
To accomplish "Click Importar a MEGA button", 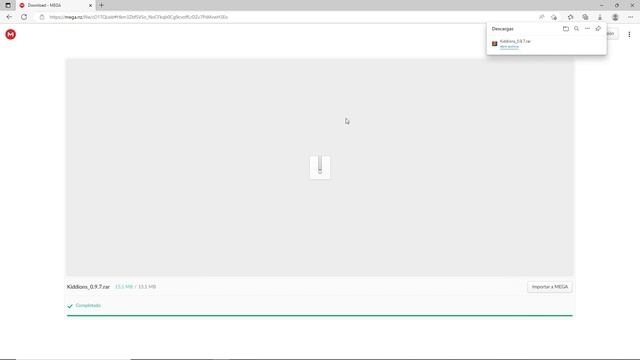I will coord(549,287).
